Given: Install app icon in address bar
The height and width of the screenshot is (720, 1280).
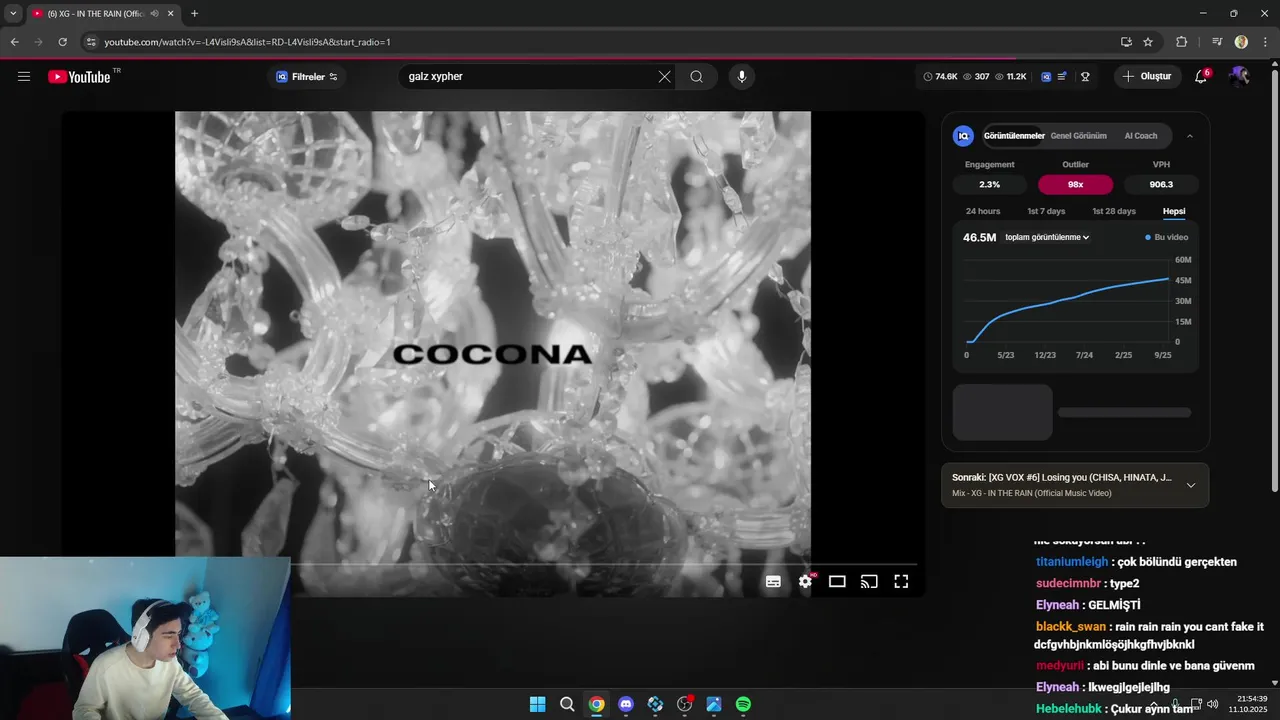Looking at the screenshot, I should (1126, 42).
